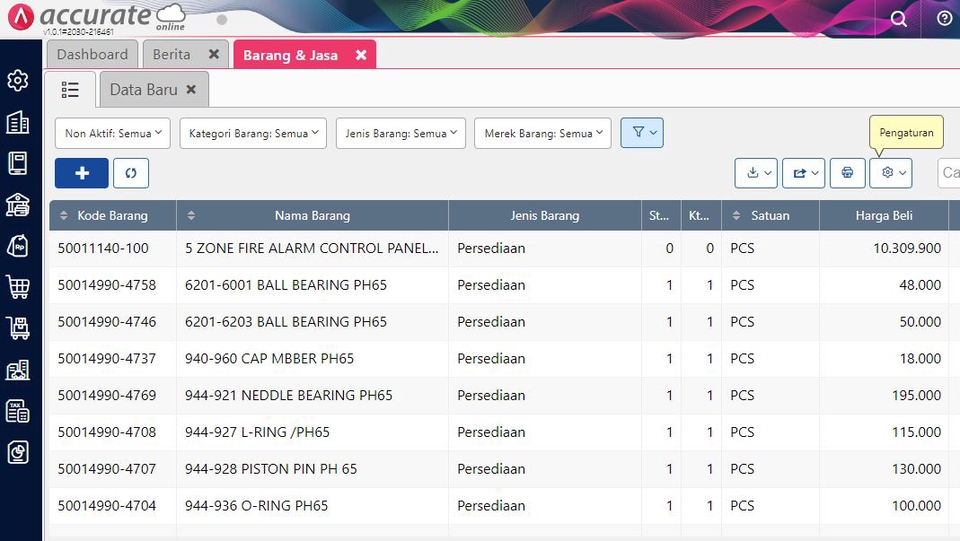Open 944-928 PISTON PIN PH 65 item

(x=271, y=469)
